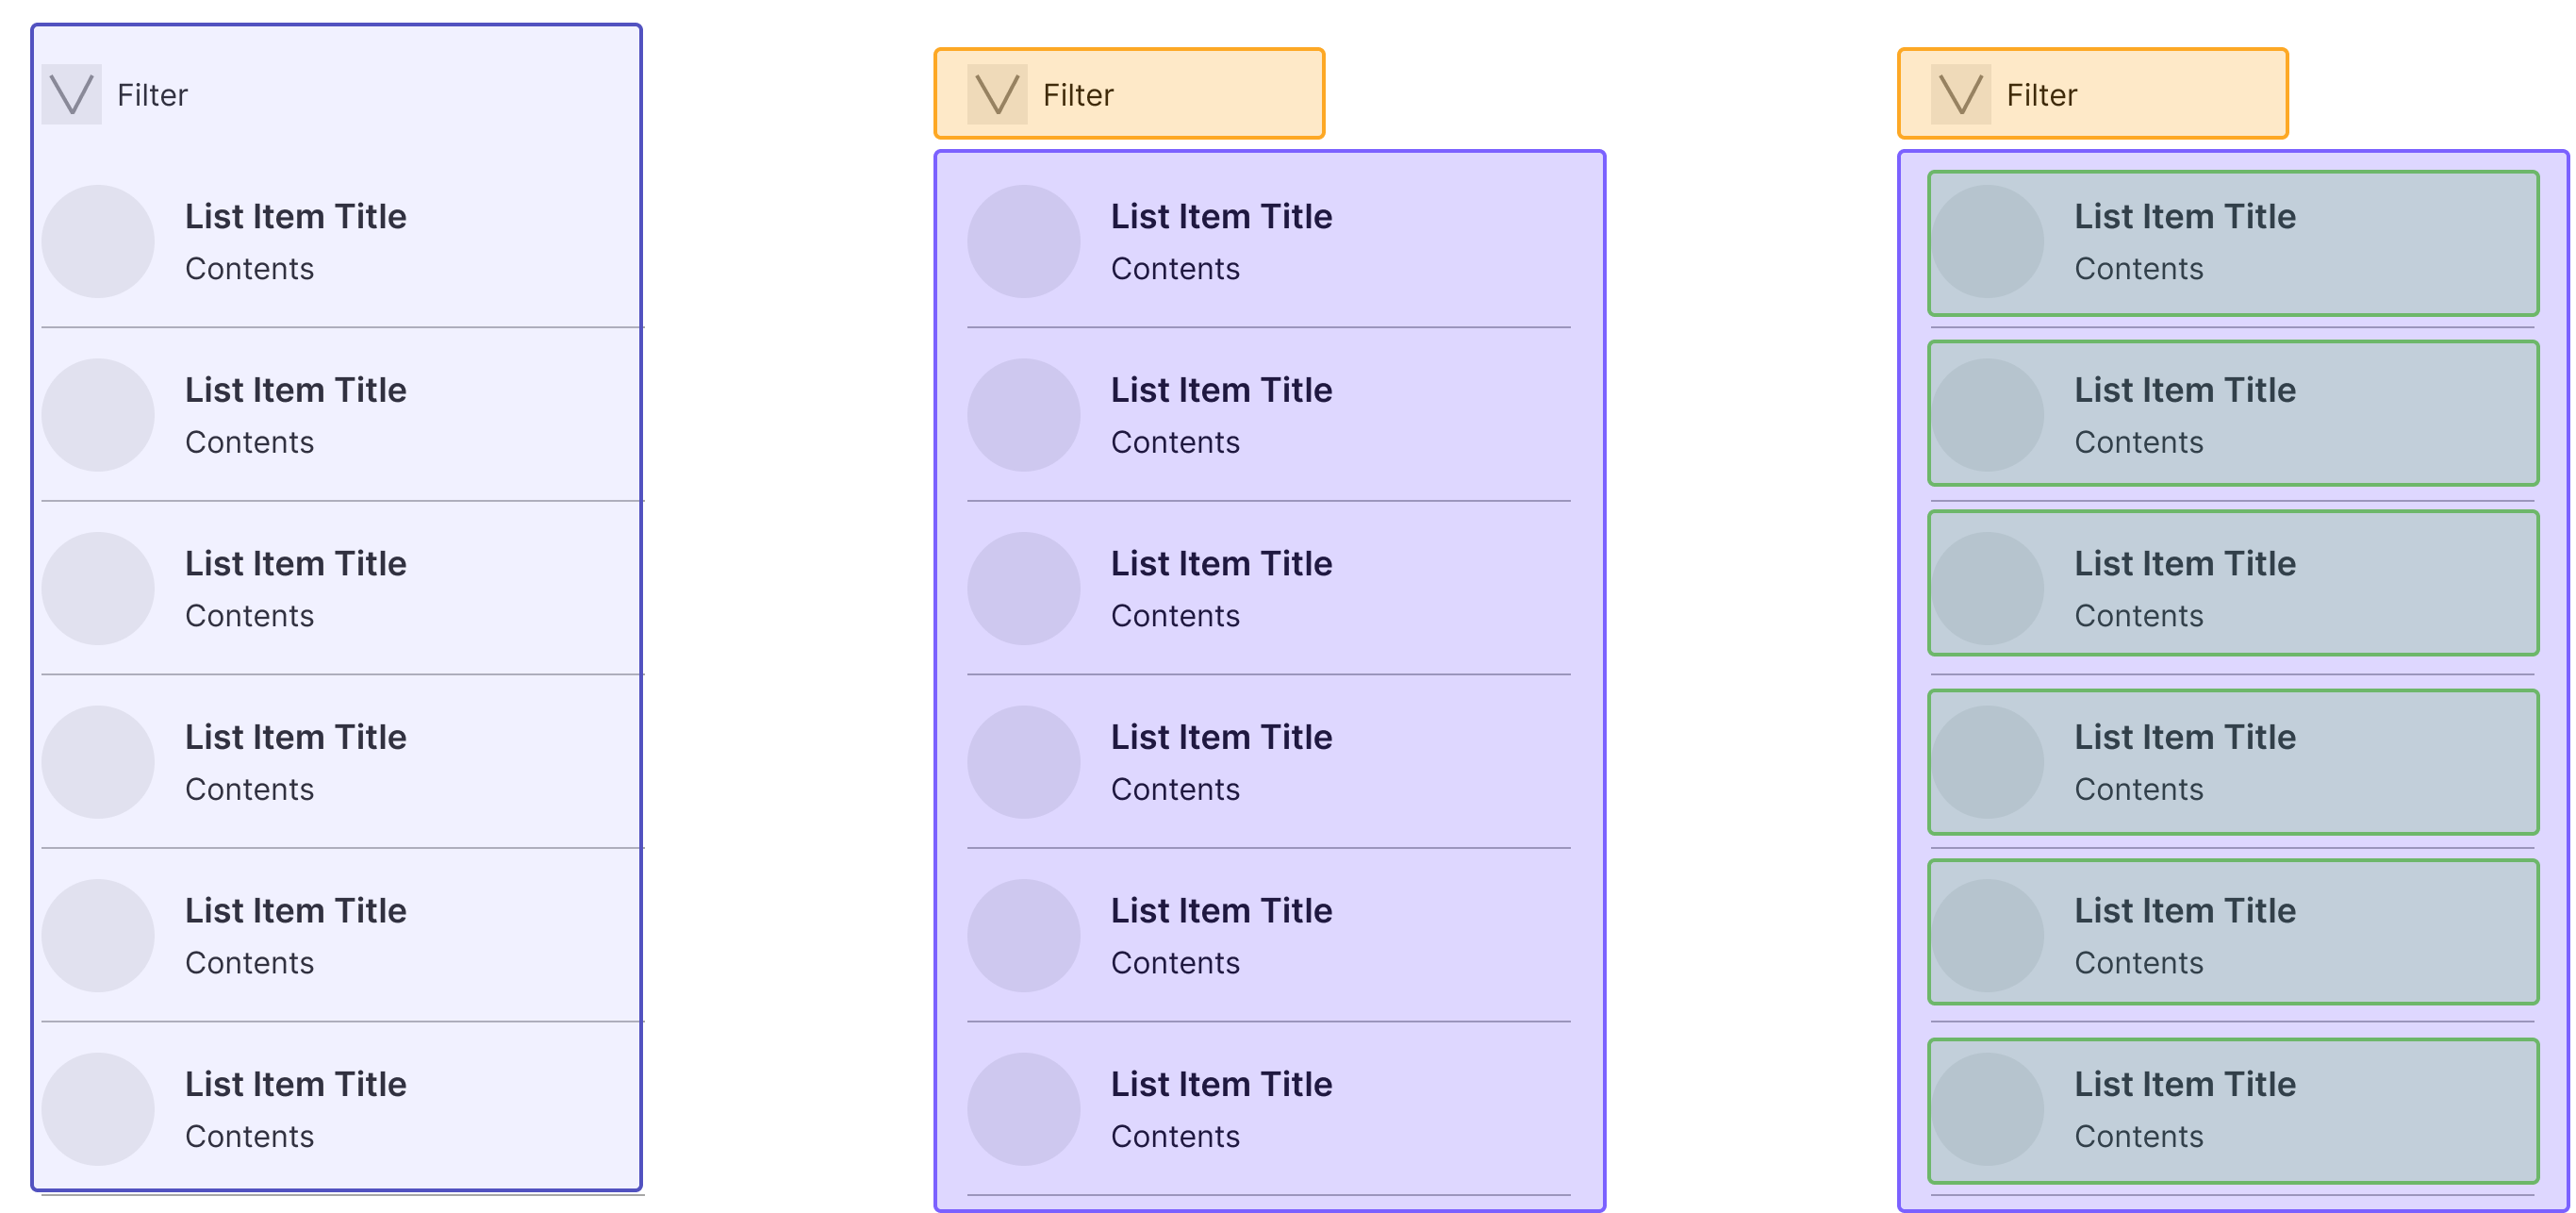Open second List Item Title in left panel
The height and width of the screenshot is (1213, 2576).
[x=296, y=390]
